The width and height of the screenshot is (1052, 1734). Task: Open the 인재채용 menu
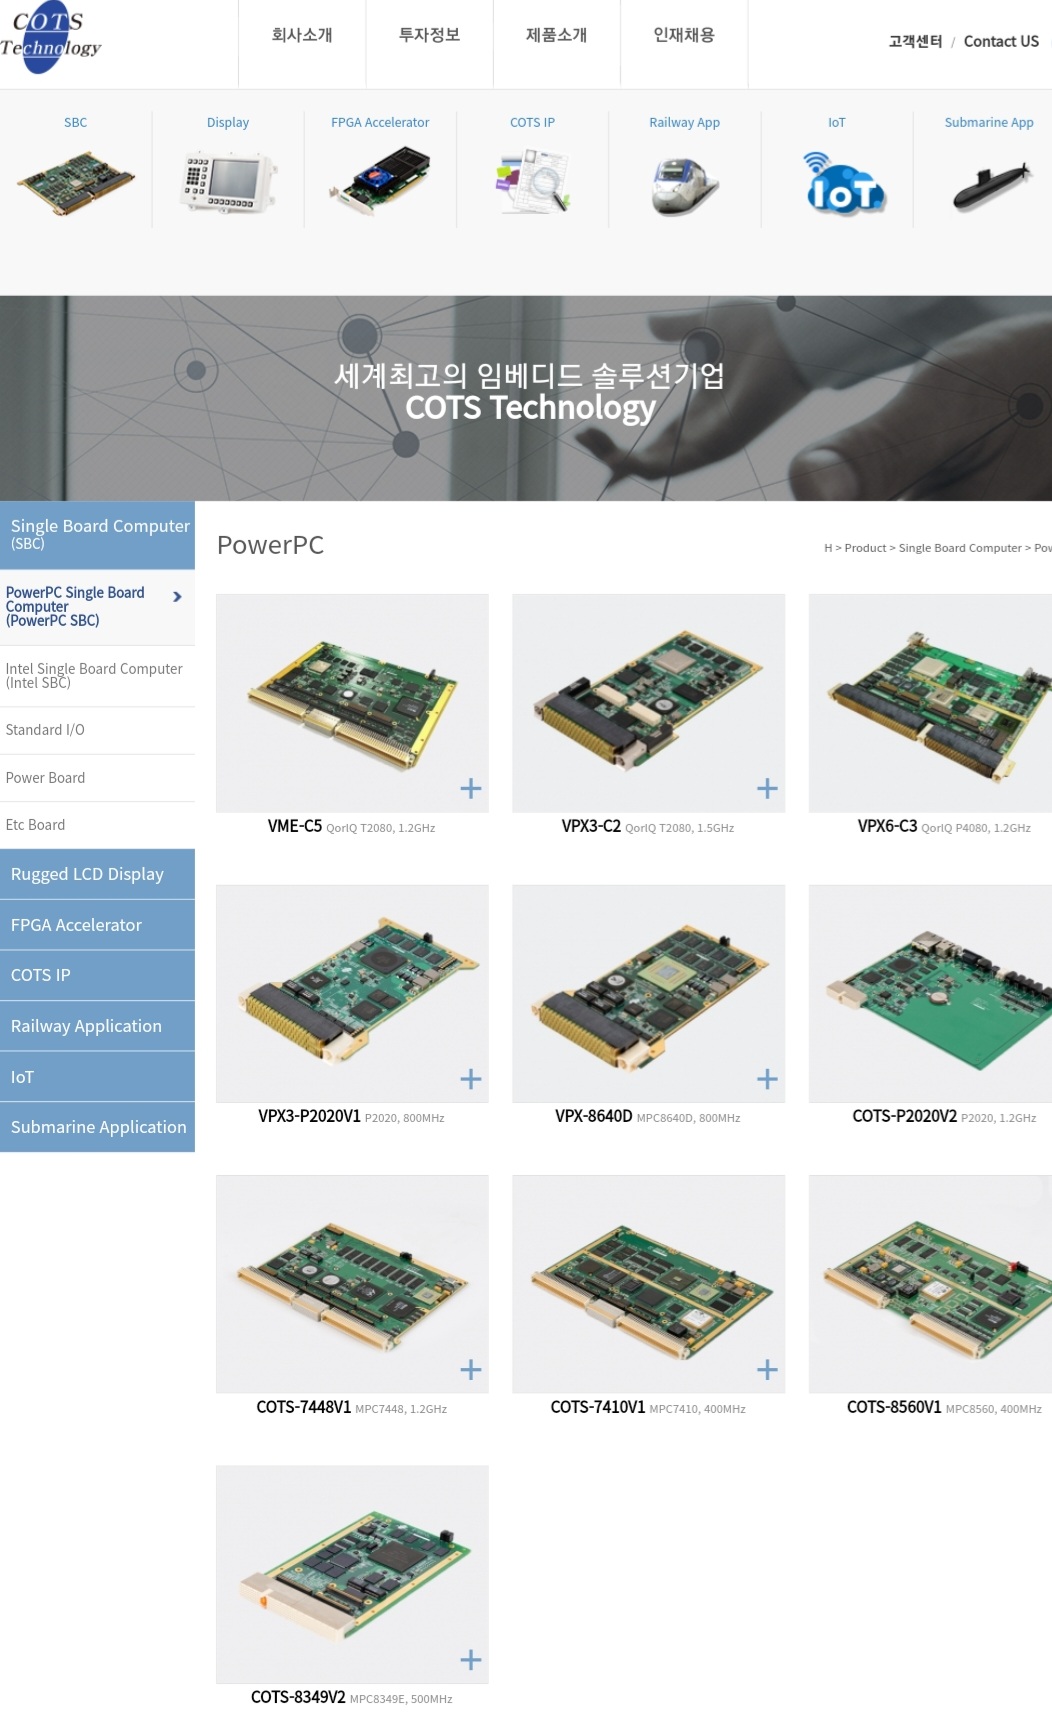684,35
